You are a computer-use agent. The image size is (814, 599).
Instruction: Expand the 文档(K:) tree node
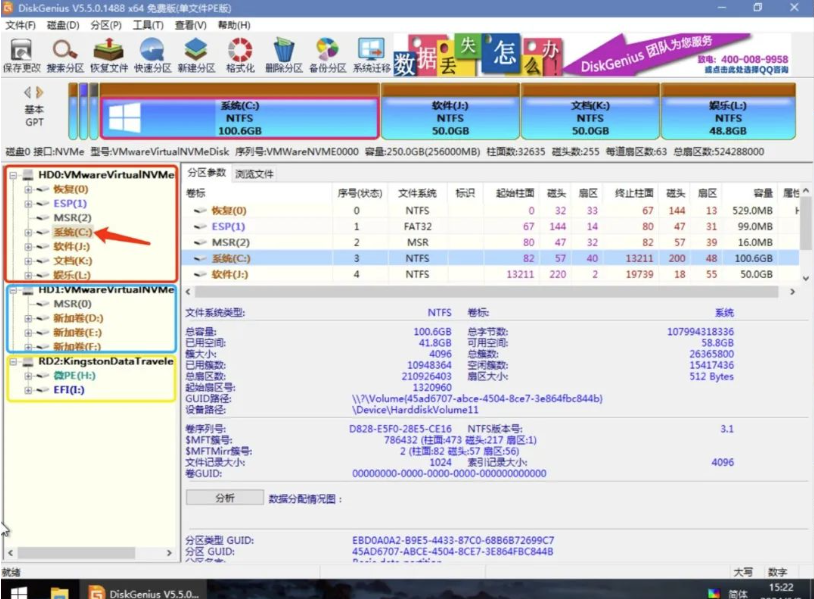(x=28, y=261)
